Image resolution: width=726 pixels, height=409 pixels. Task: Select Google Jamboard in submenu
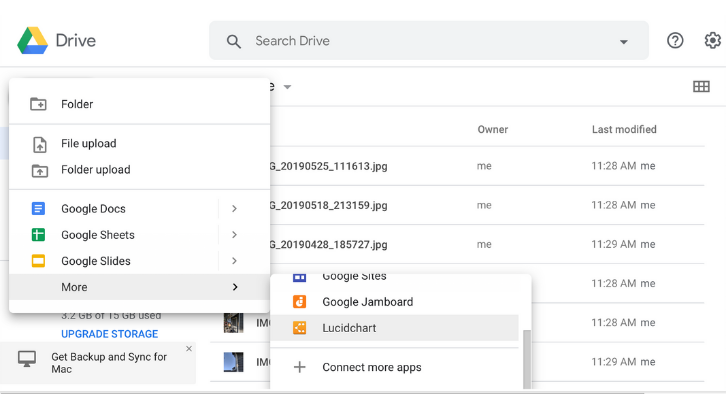(x=394, y=302)
